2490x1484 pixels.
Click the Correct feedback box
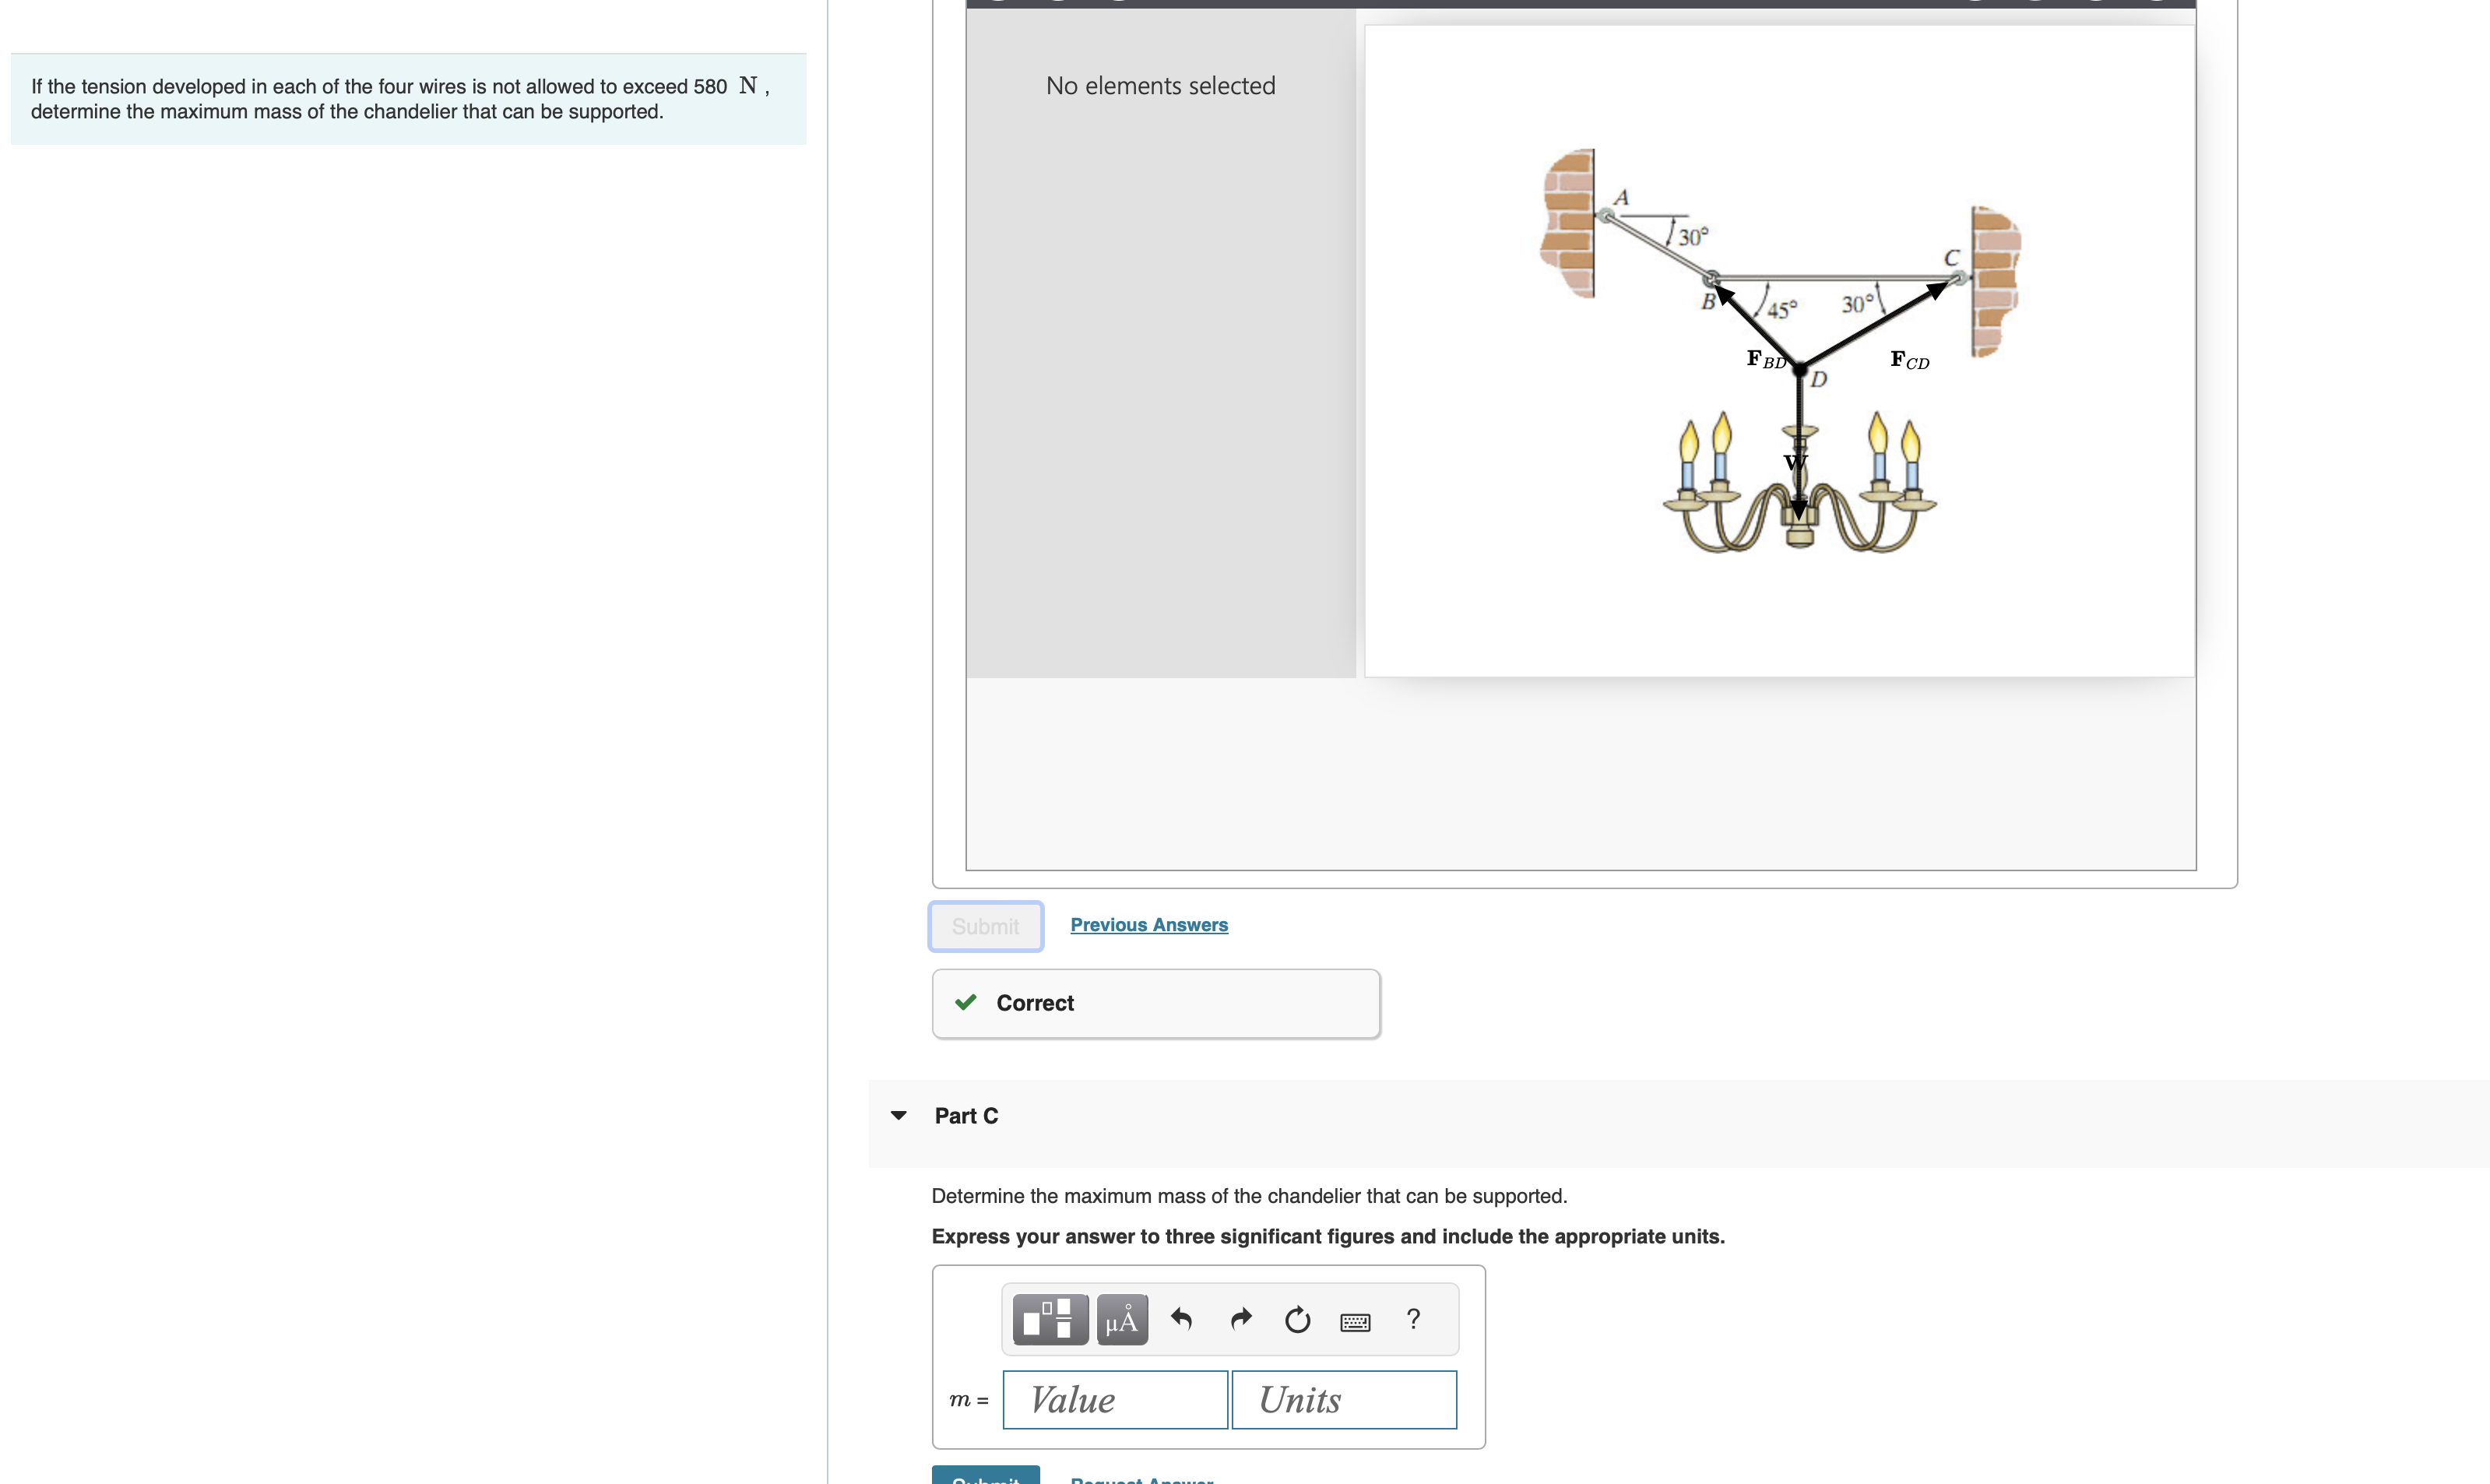pos(1155,1003)
